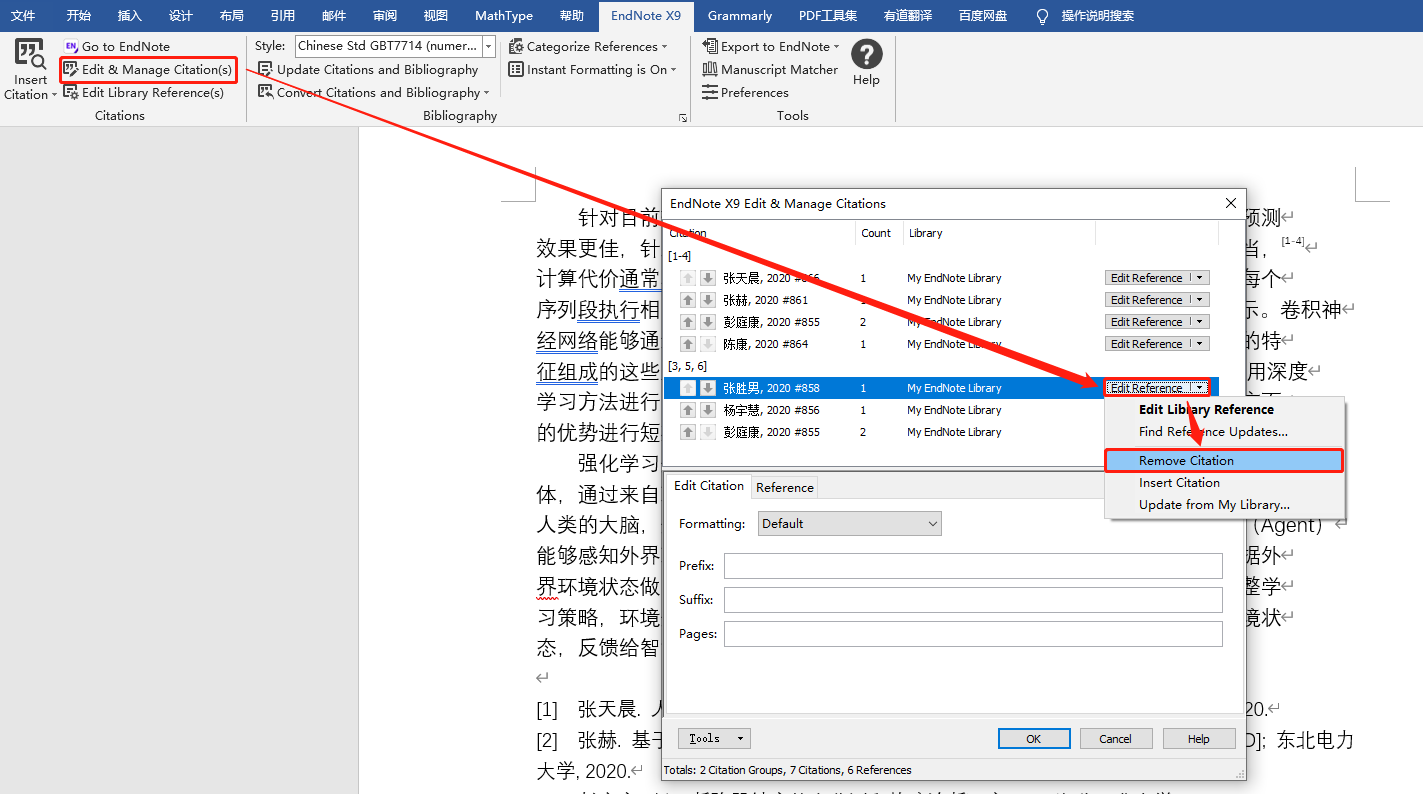Open the MathType ribbon tab

[x=504, y=16]
